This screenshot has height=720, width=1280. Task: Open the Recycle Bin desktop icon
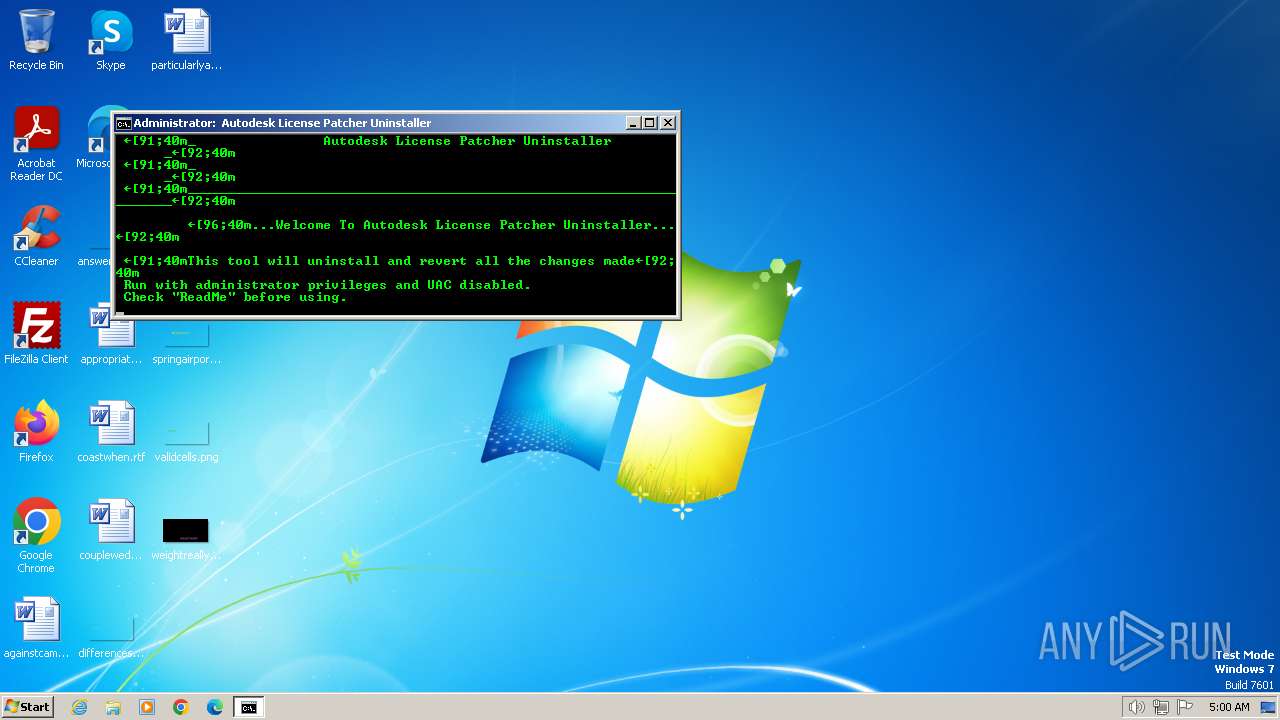36,40
